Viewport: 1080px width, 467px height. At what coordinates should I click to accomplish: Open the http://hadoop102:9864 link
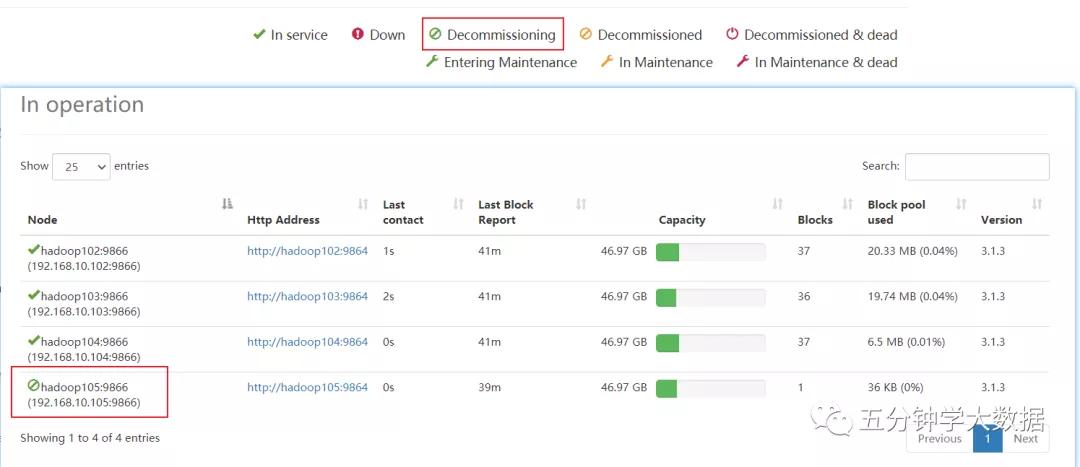tap(307, 251)
